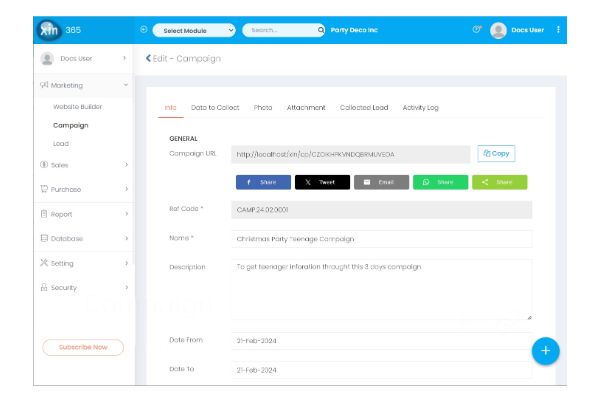Open the kebab menu in top bar
The image size is (606, 420).
[x=558, y=30]
